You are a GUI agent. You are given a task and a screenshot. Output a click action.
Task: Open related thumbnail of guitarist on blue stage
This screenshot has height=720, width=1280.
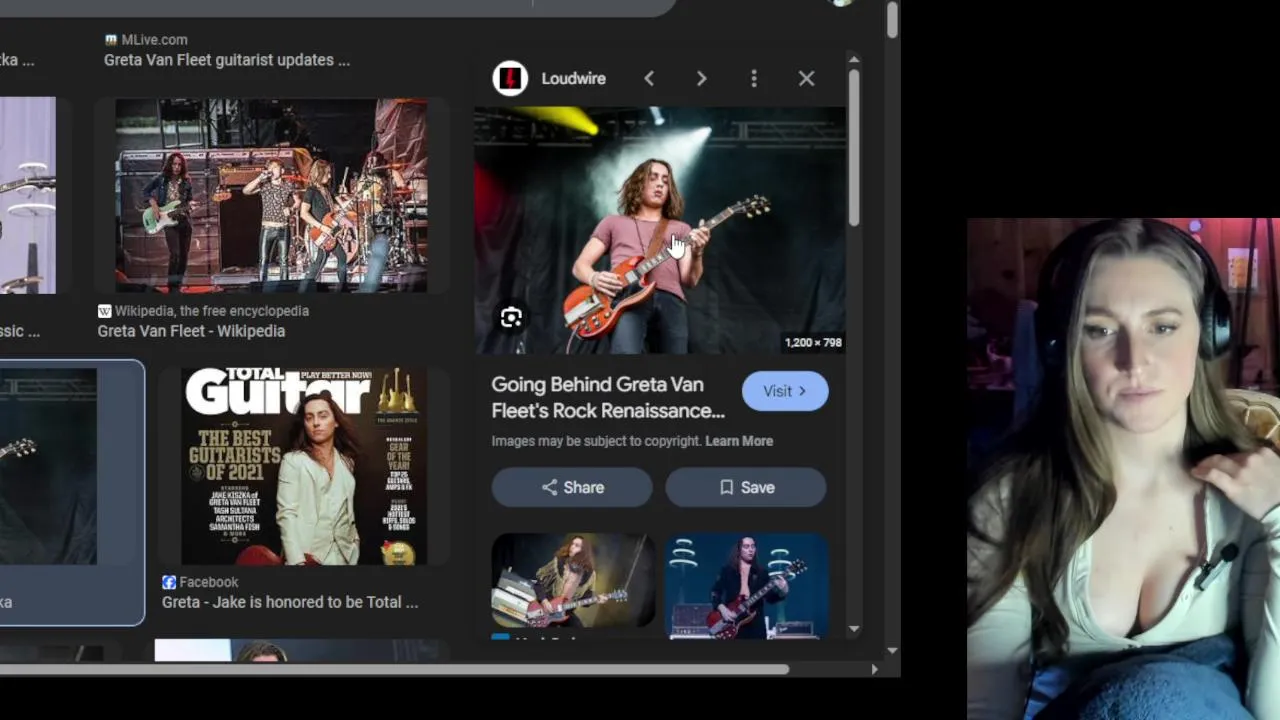746,585
